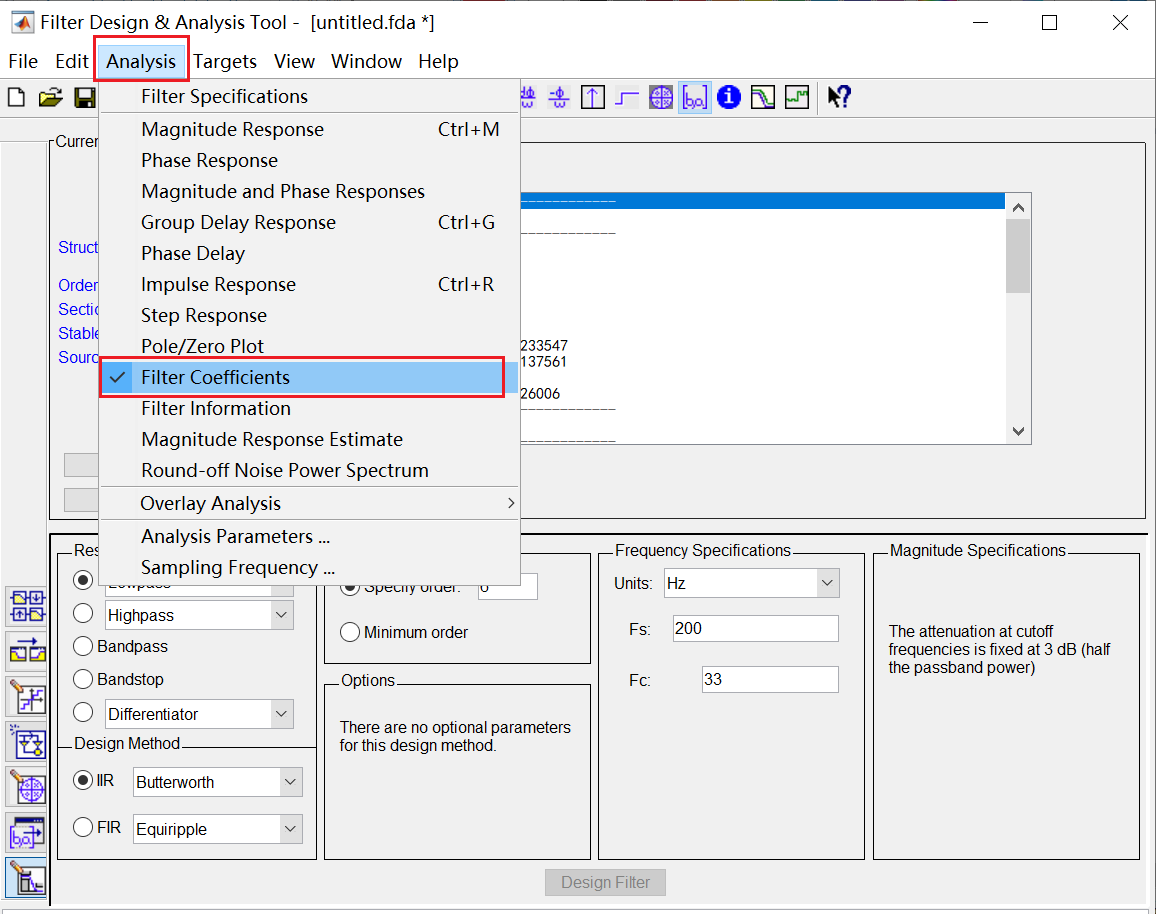Open the View menu

[294, 61]
